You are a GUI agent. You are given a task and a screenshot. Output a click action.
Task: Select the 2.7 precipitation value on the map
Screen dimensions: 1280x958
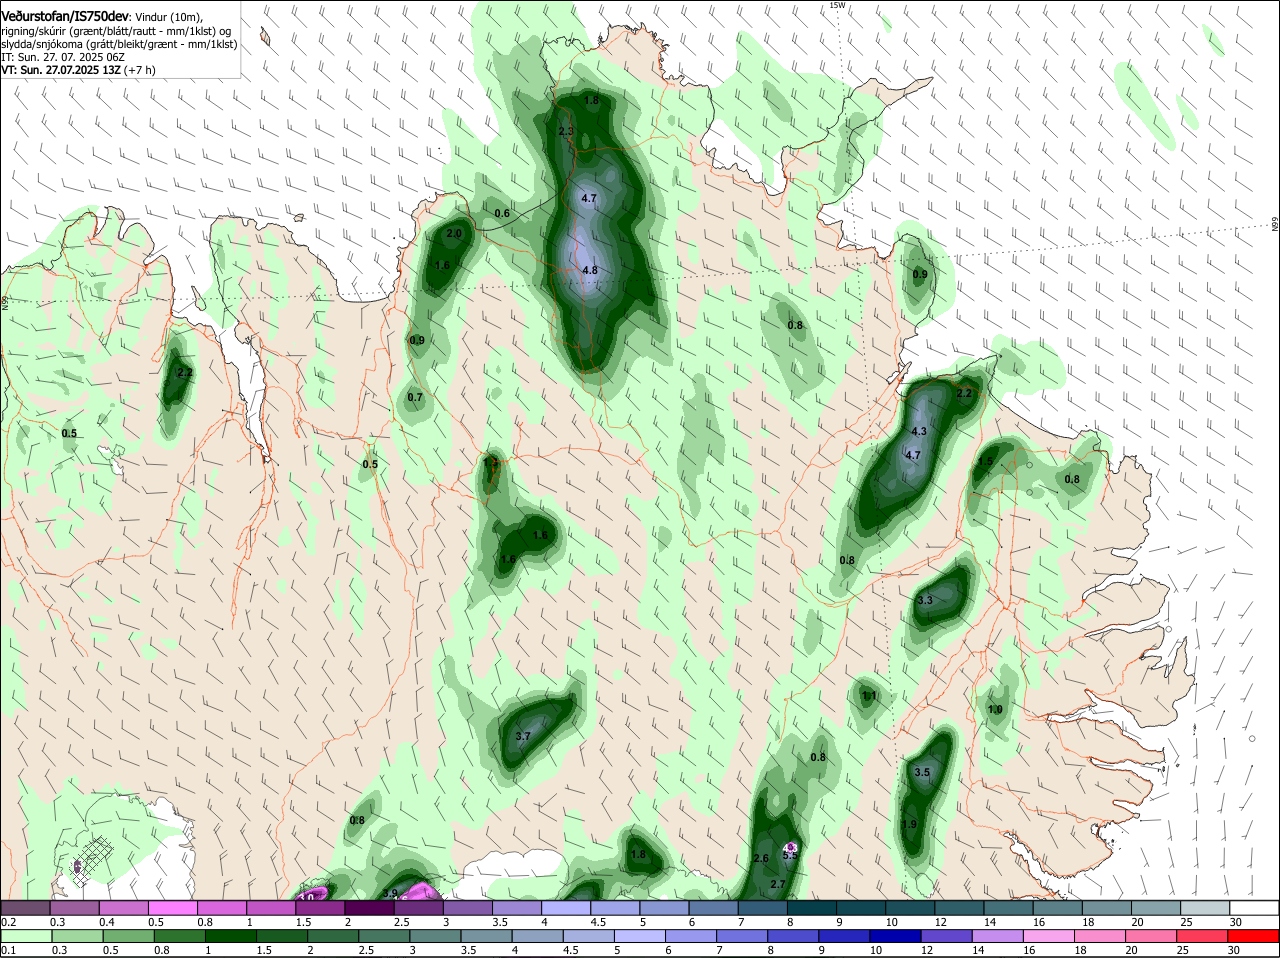click(779, 884)
